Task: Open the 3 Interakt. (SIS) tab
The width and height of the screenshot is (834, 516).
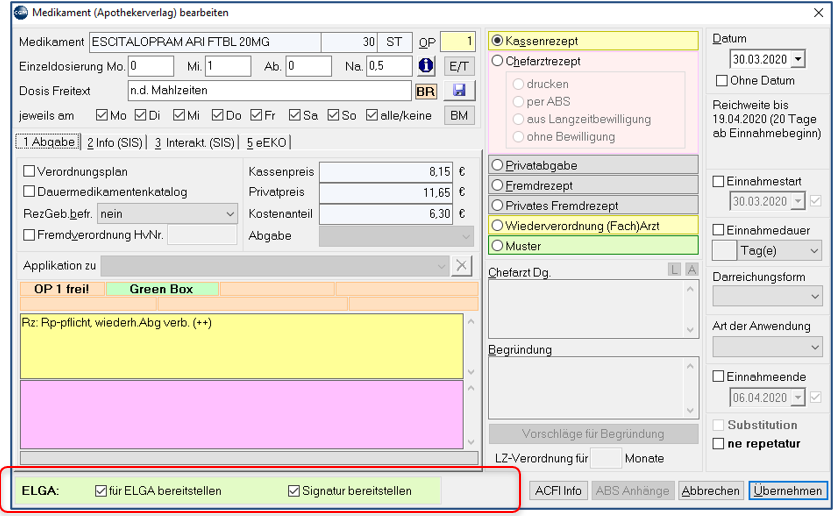Action: click(x=195, y=143)
